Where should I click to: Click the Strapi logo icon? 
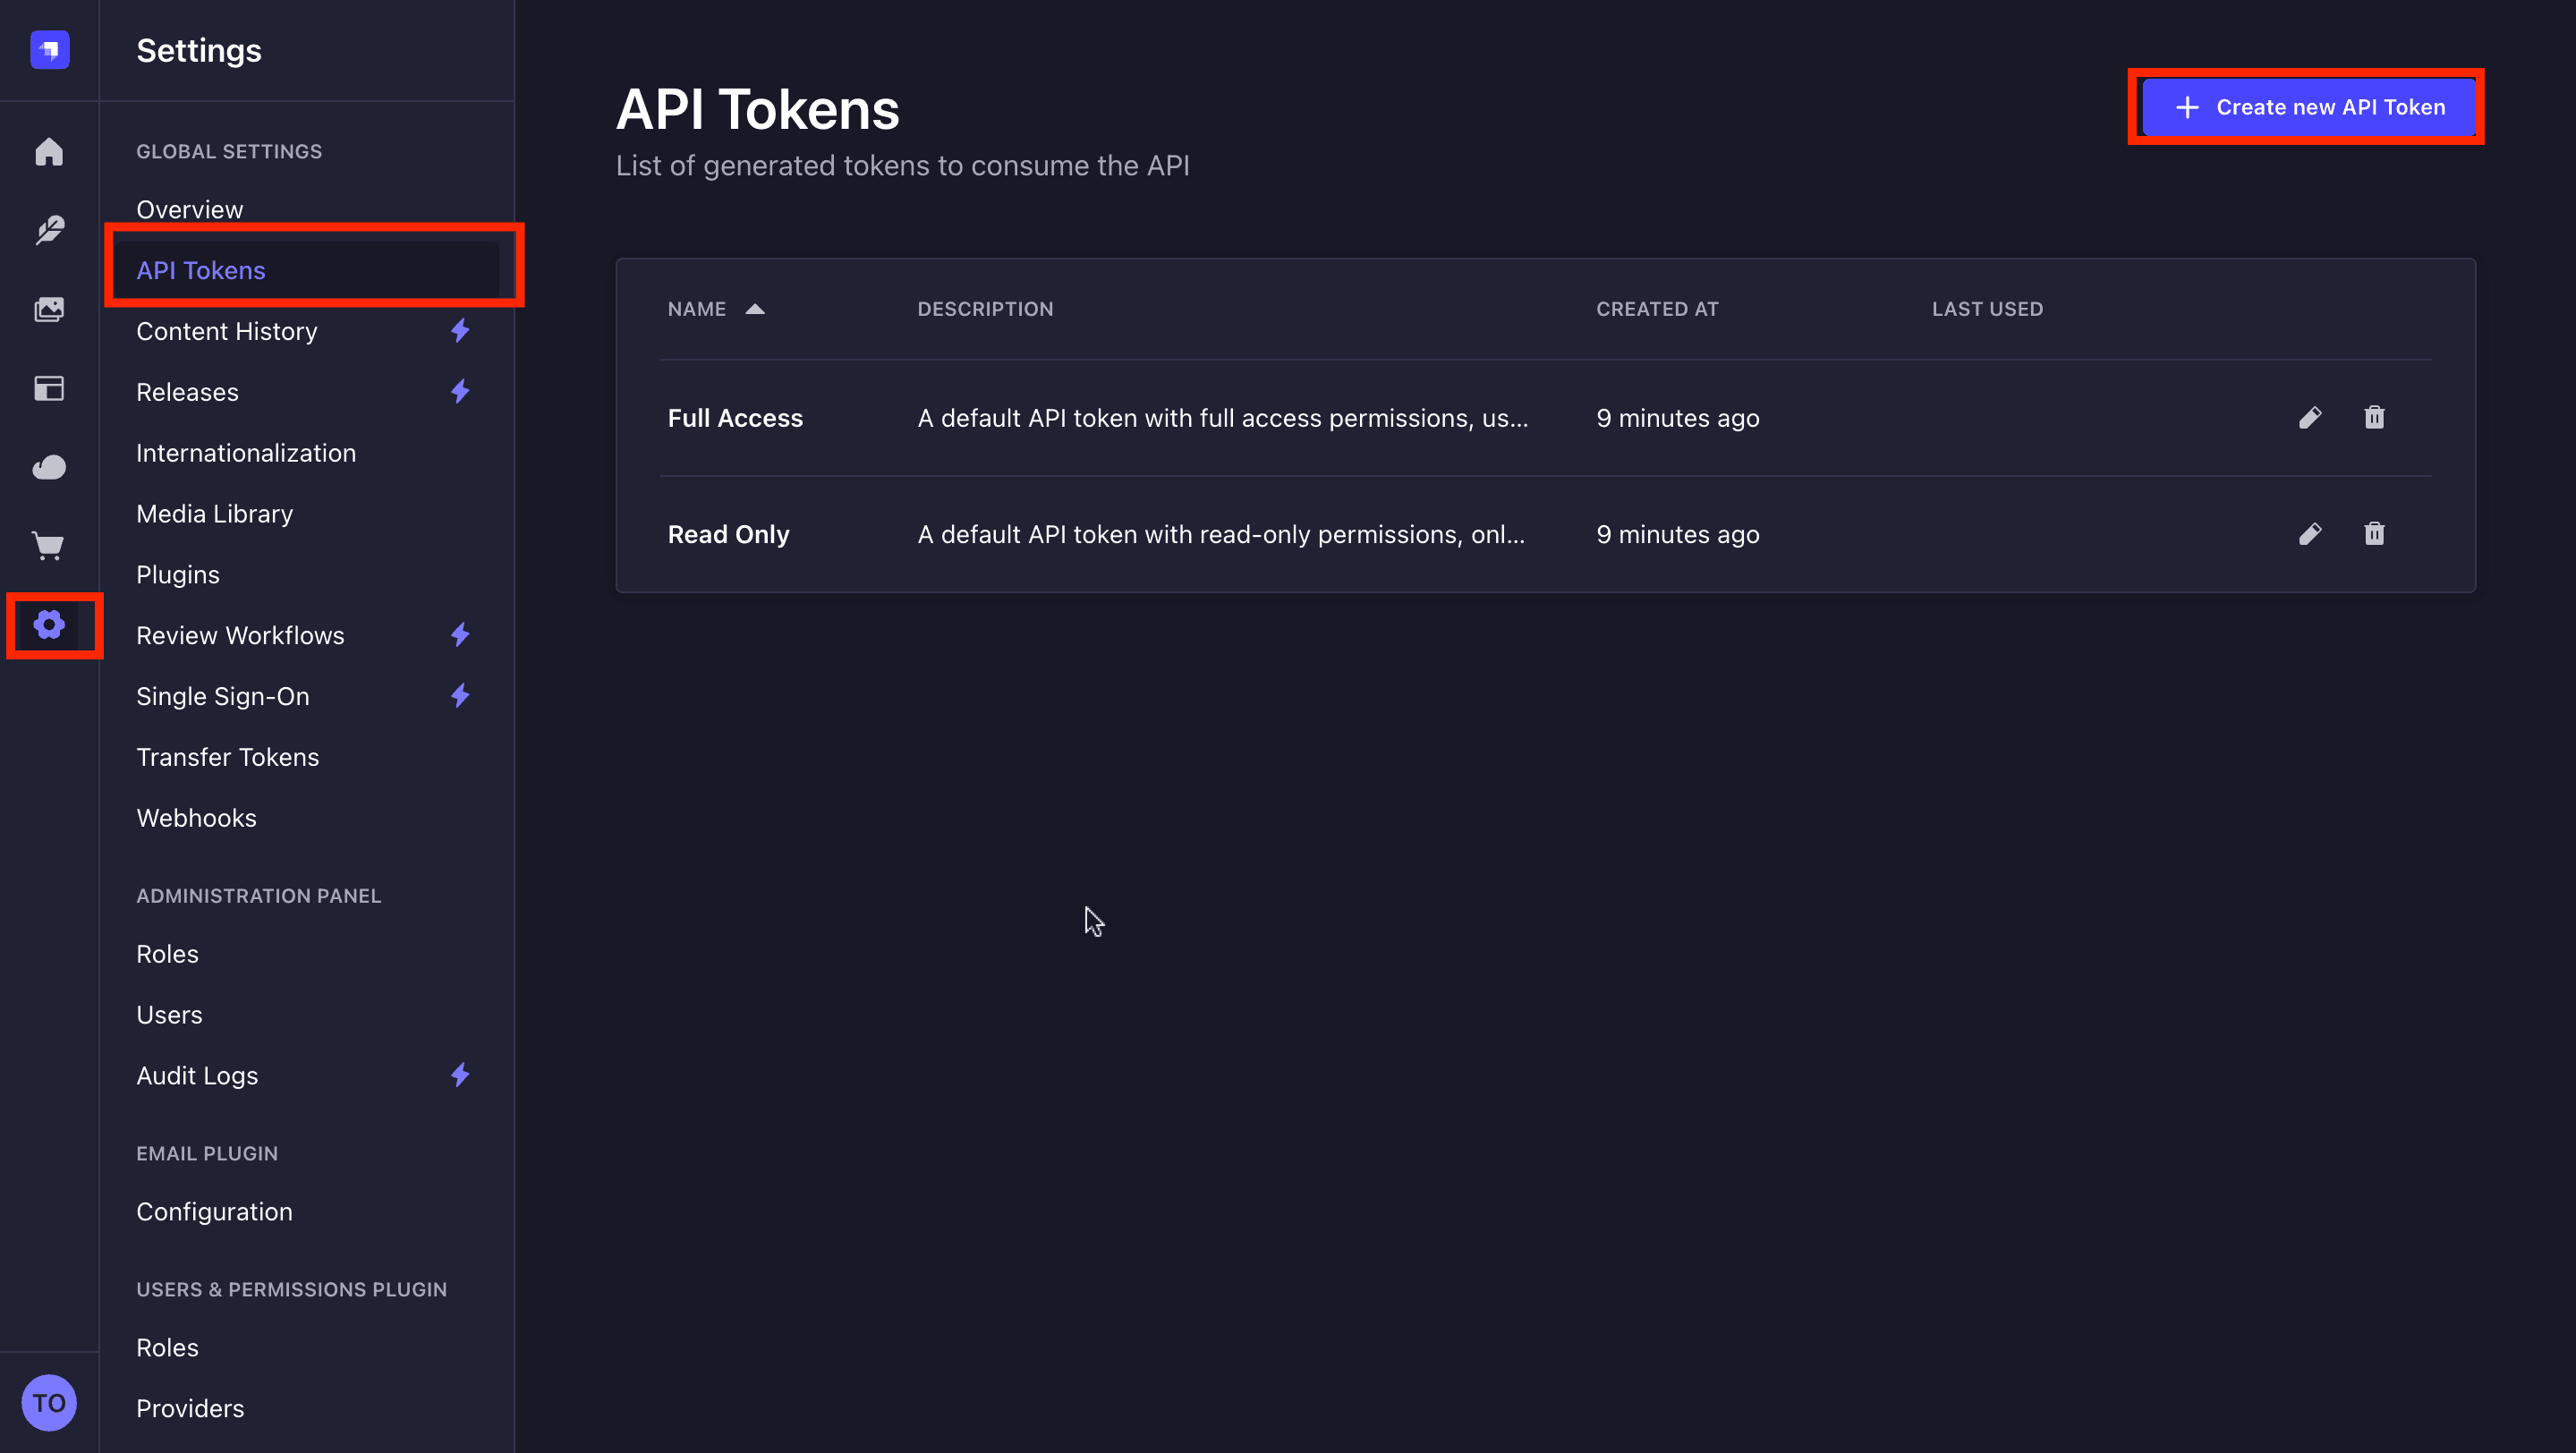point(49,50)
